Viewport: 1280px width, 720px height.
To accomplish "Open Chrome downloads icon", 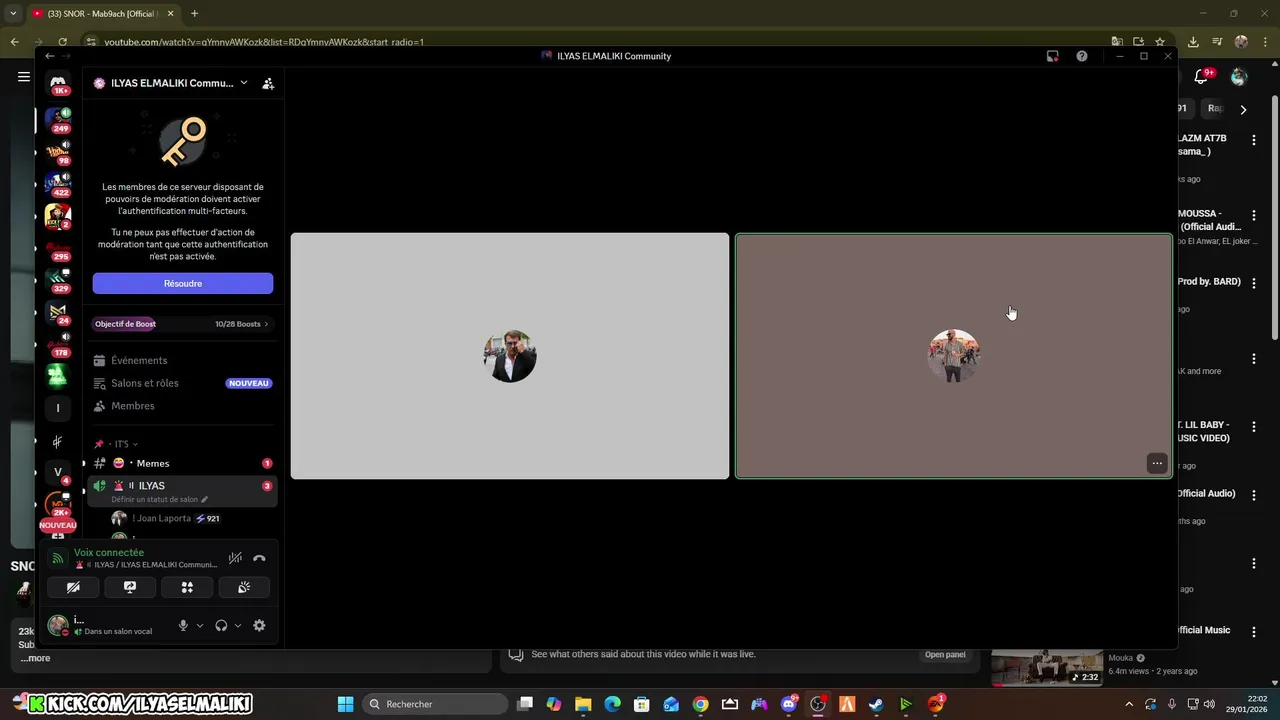I will click(x=1193, y=42).
